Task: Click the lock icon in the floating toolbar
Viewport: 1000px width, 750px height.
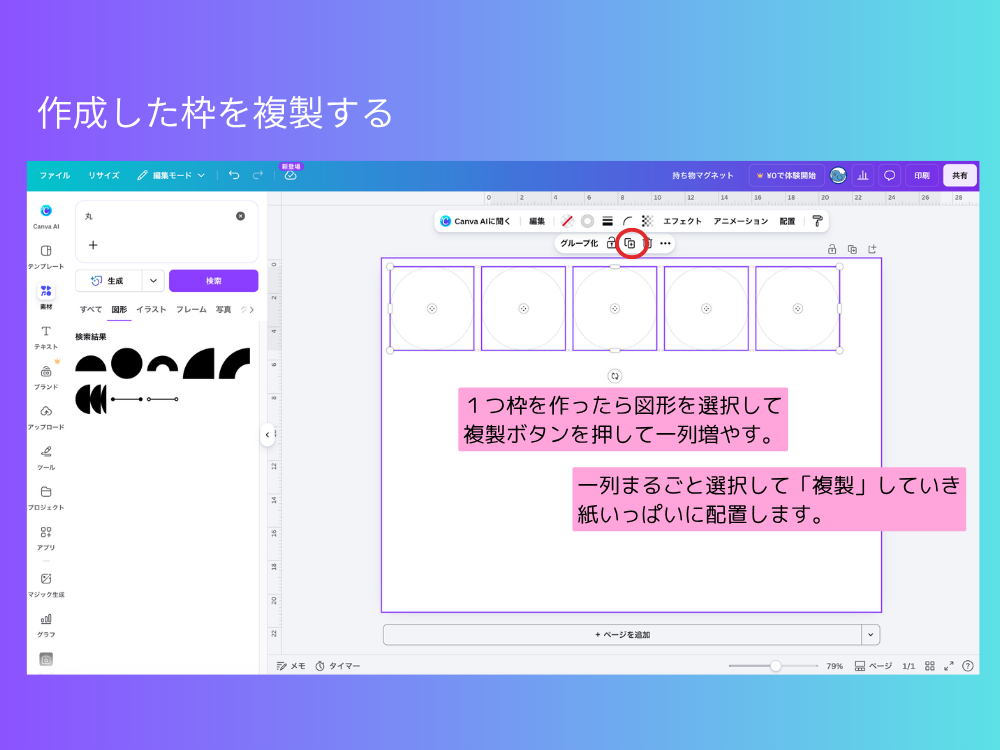Action: point(611,243)
